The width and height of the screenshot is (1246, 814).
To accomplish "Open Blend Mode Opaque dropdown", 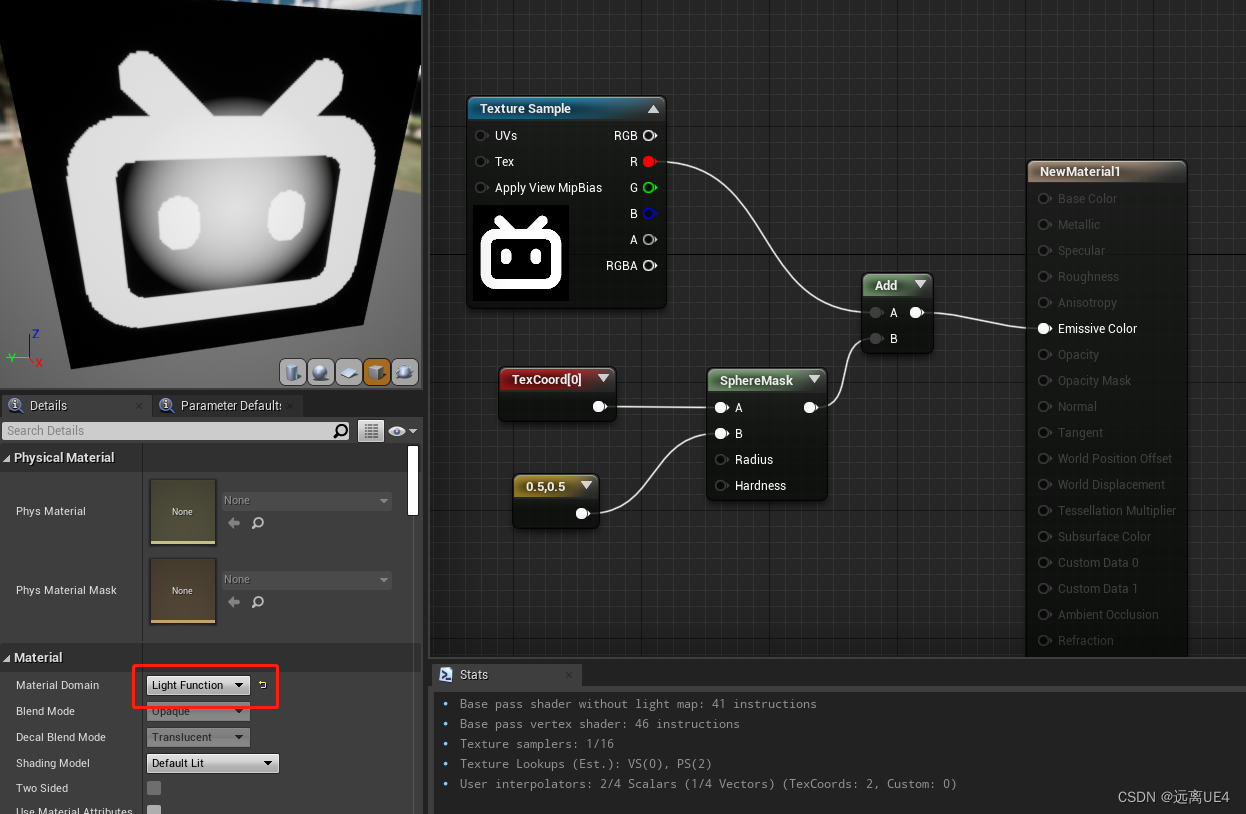I will (x=198, y=711).
